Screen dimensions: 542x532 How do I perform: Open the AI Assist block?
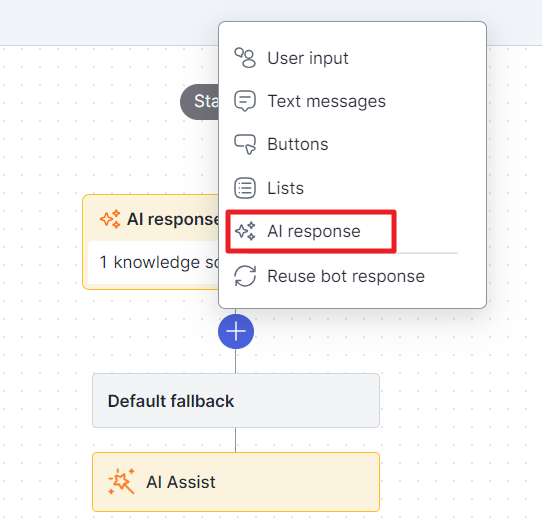click(x=236, y=482)
